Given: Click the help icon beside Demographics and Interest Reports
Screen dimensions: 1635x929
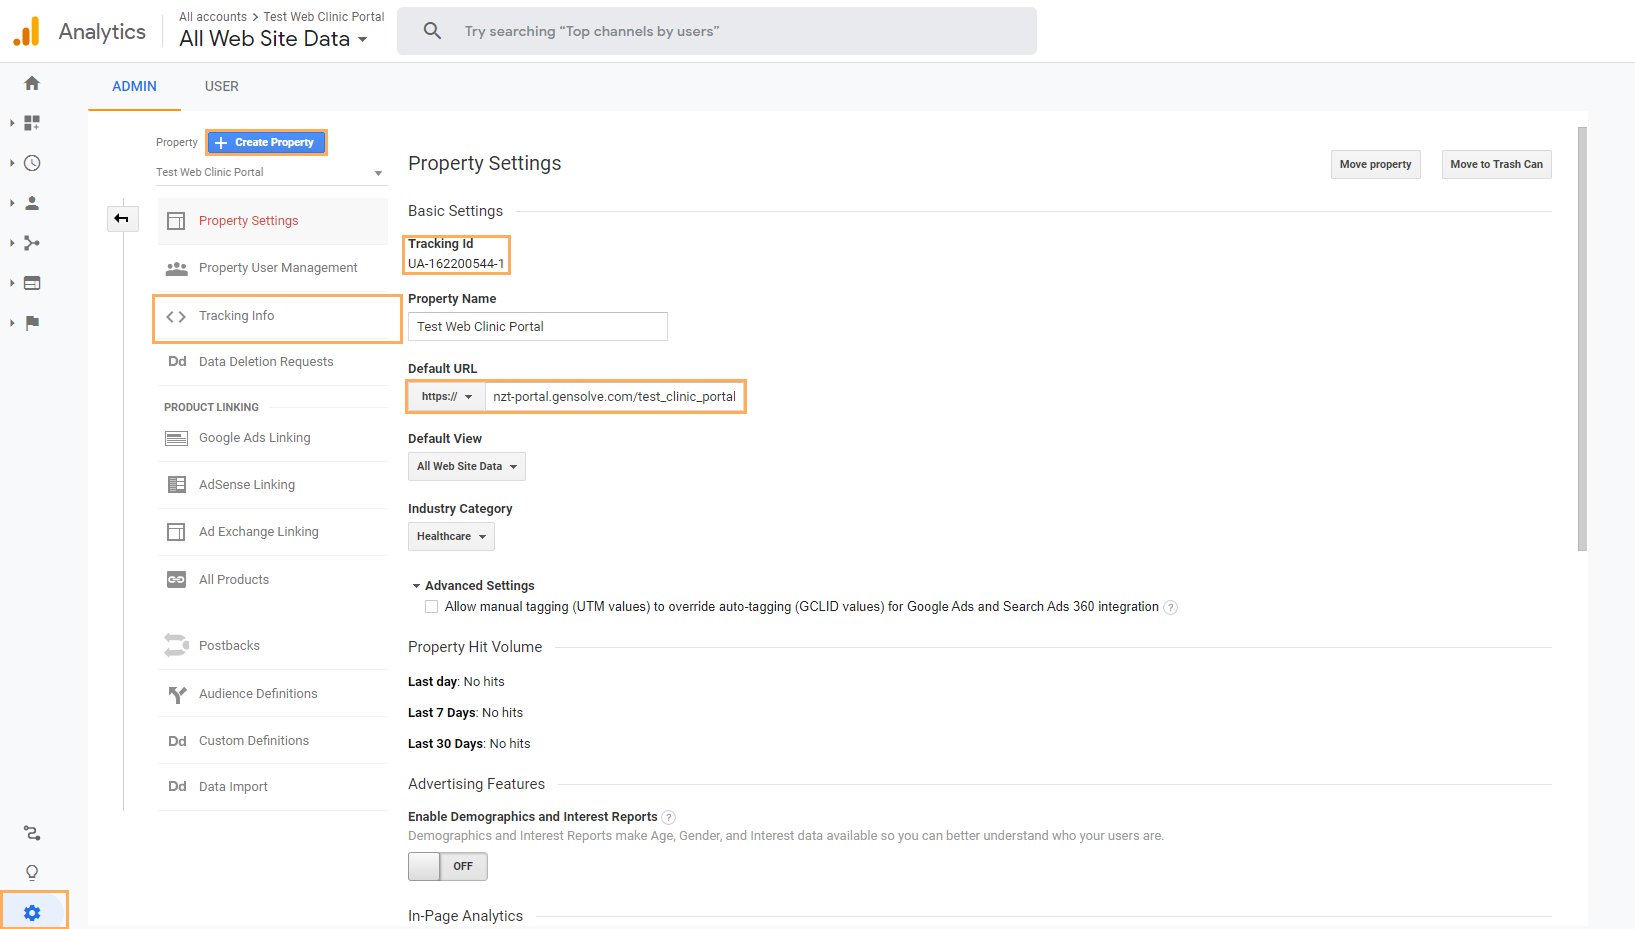Looking at the screenshot, I should [x=669, y=818].
